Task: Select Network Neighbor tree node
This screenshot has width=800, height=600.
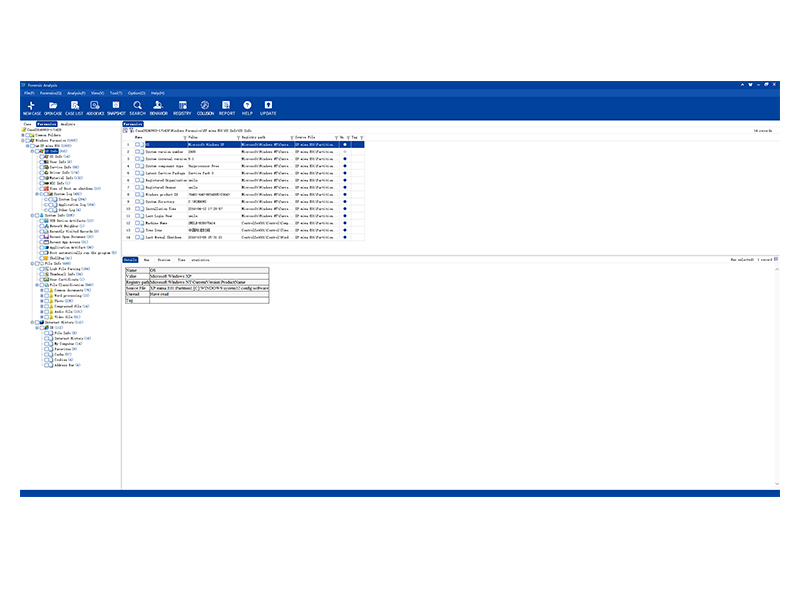Action: [x=64, y=226]
